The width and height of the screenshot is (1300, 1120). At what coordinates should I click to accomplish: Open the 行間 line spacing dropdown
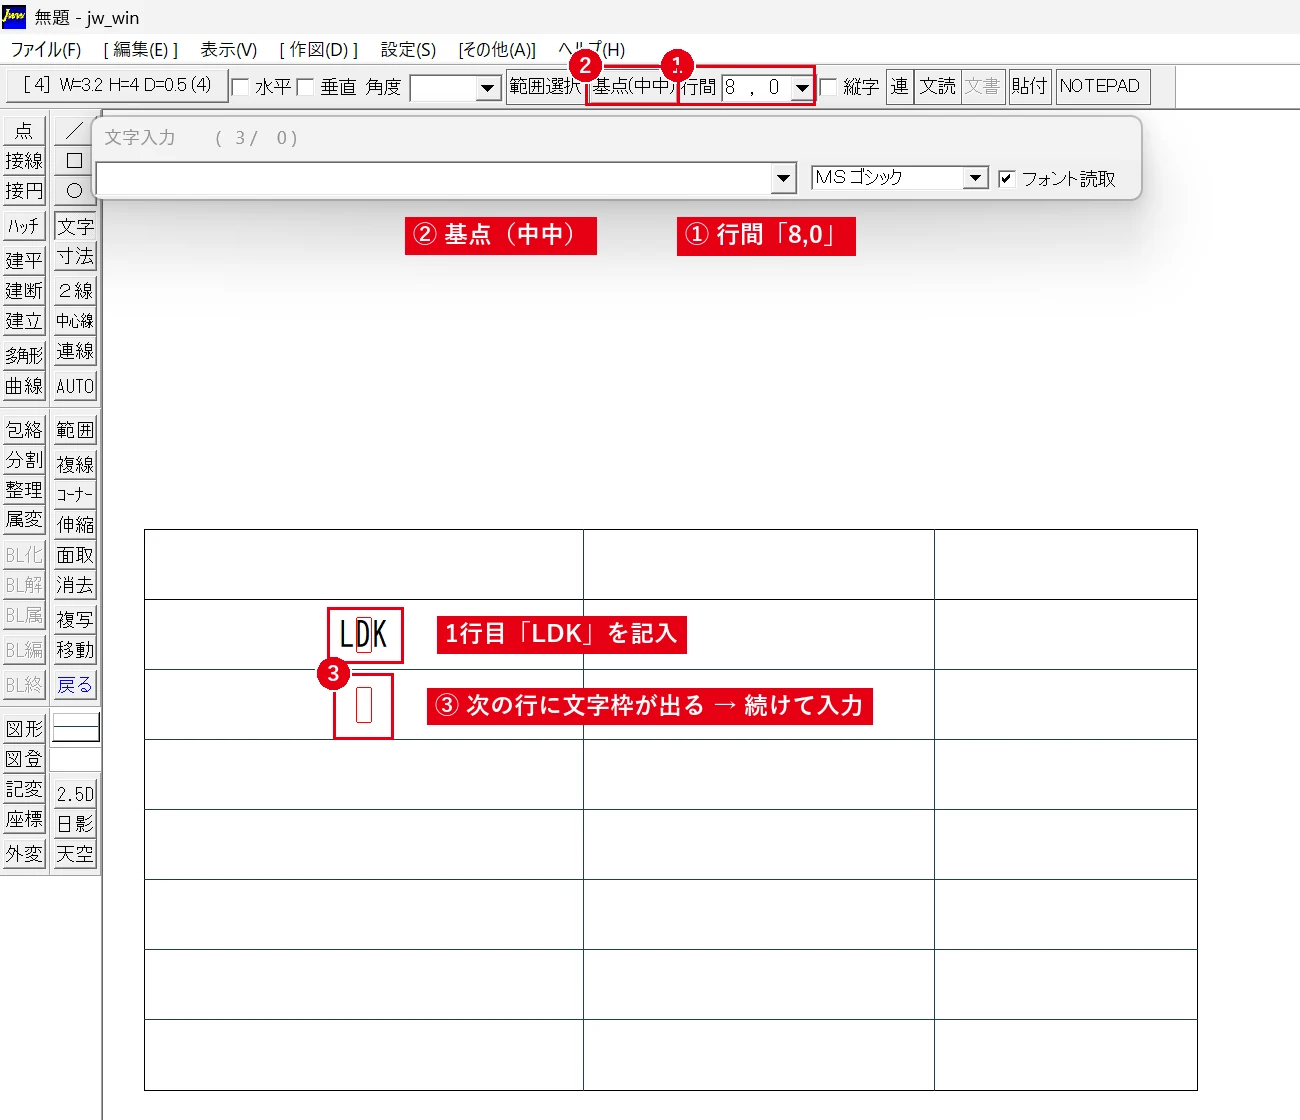point(802,88)
